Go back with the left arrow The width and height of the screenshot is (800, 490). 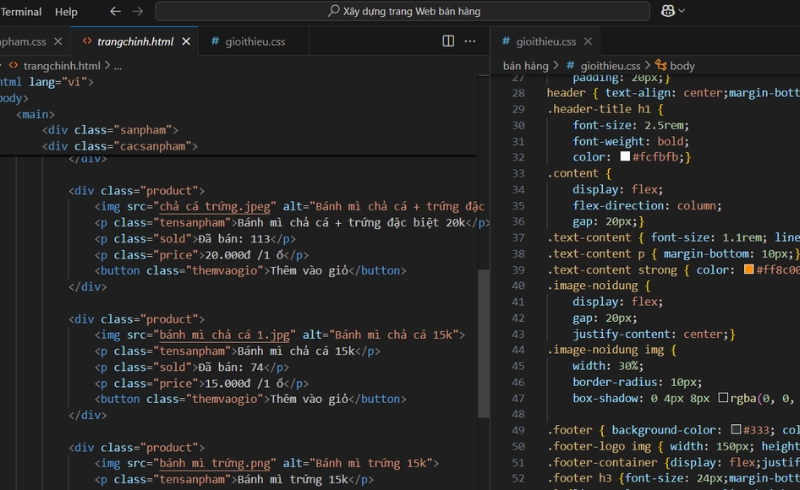coord(116,11)
